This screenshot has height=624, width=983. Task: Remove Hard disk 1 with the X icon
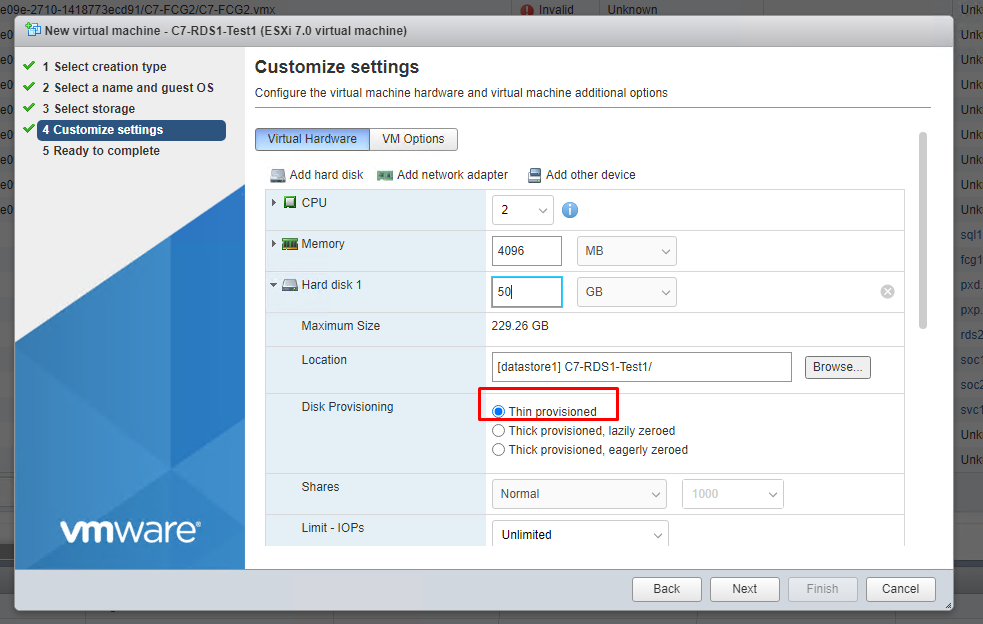[887, 292]
